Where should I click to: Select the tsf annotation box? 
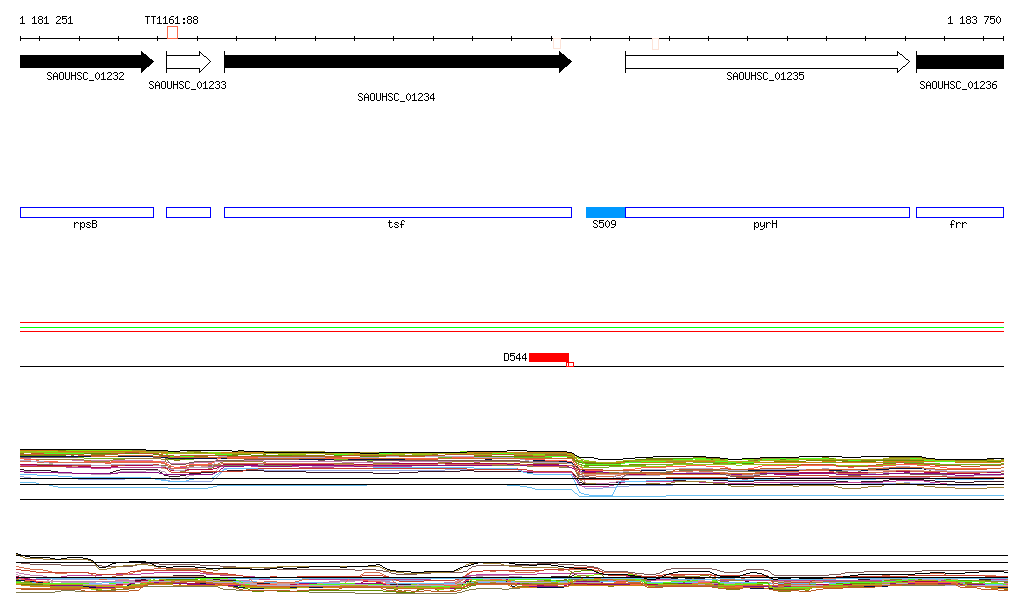397,212
